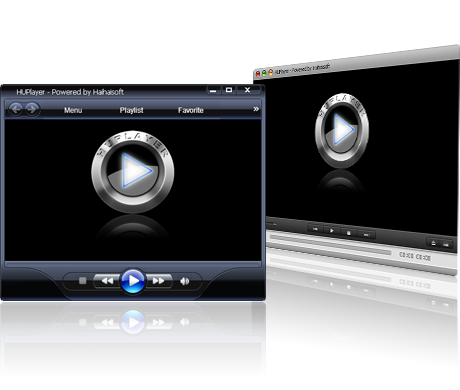Click the fast-forward double-arrow button

click(x=159, y=281)
